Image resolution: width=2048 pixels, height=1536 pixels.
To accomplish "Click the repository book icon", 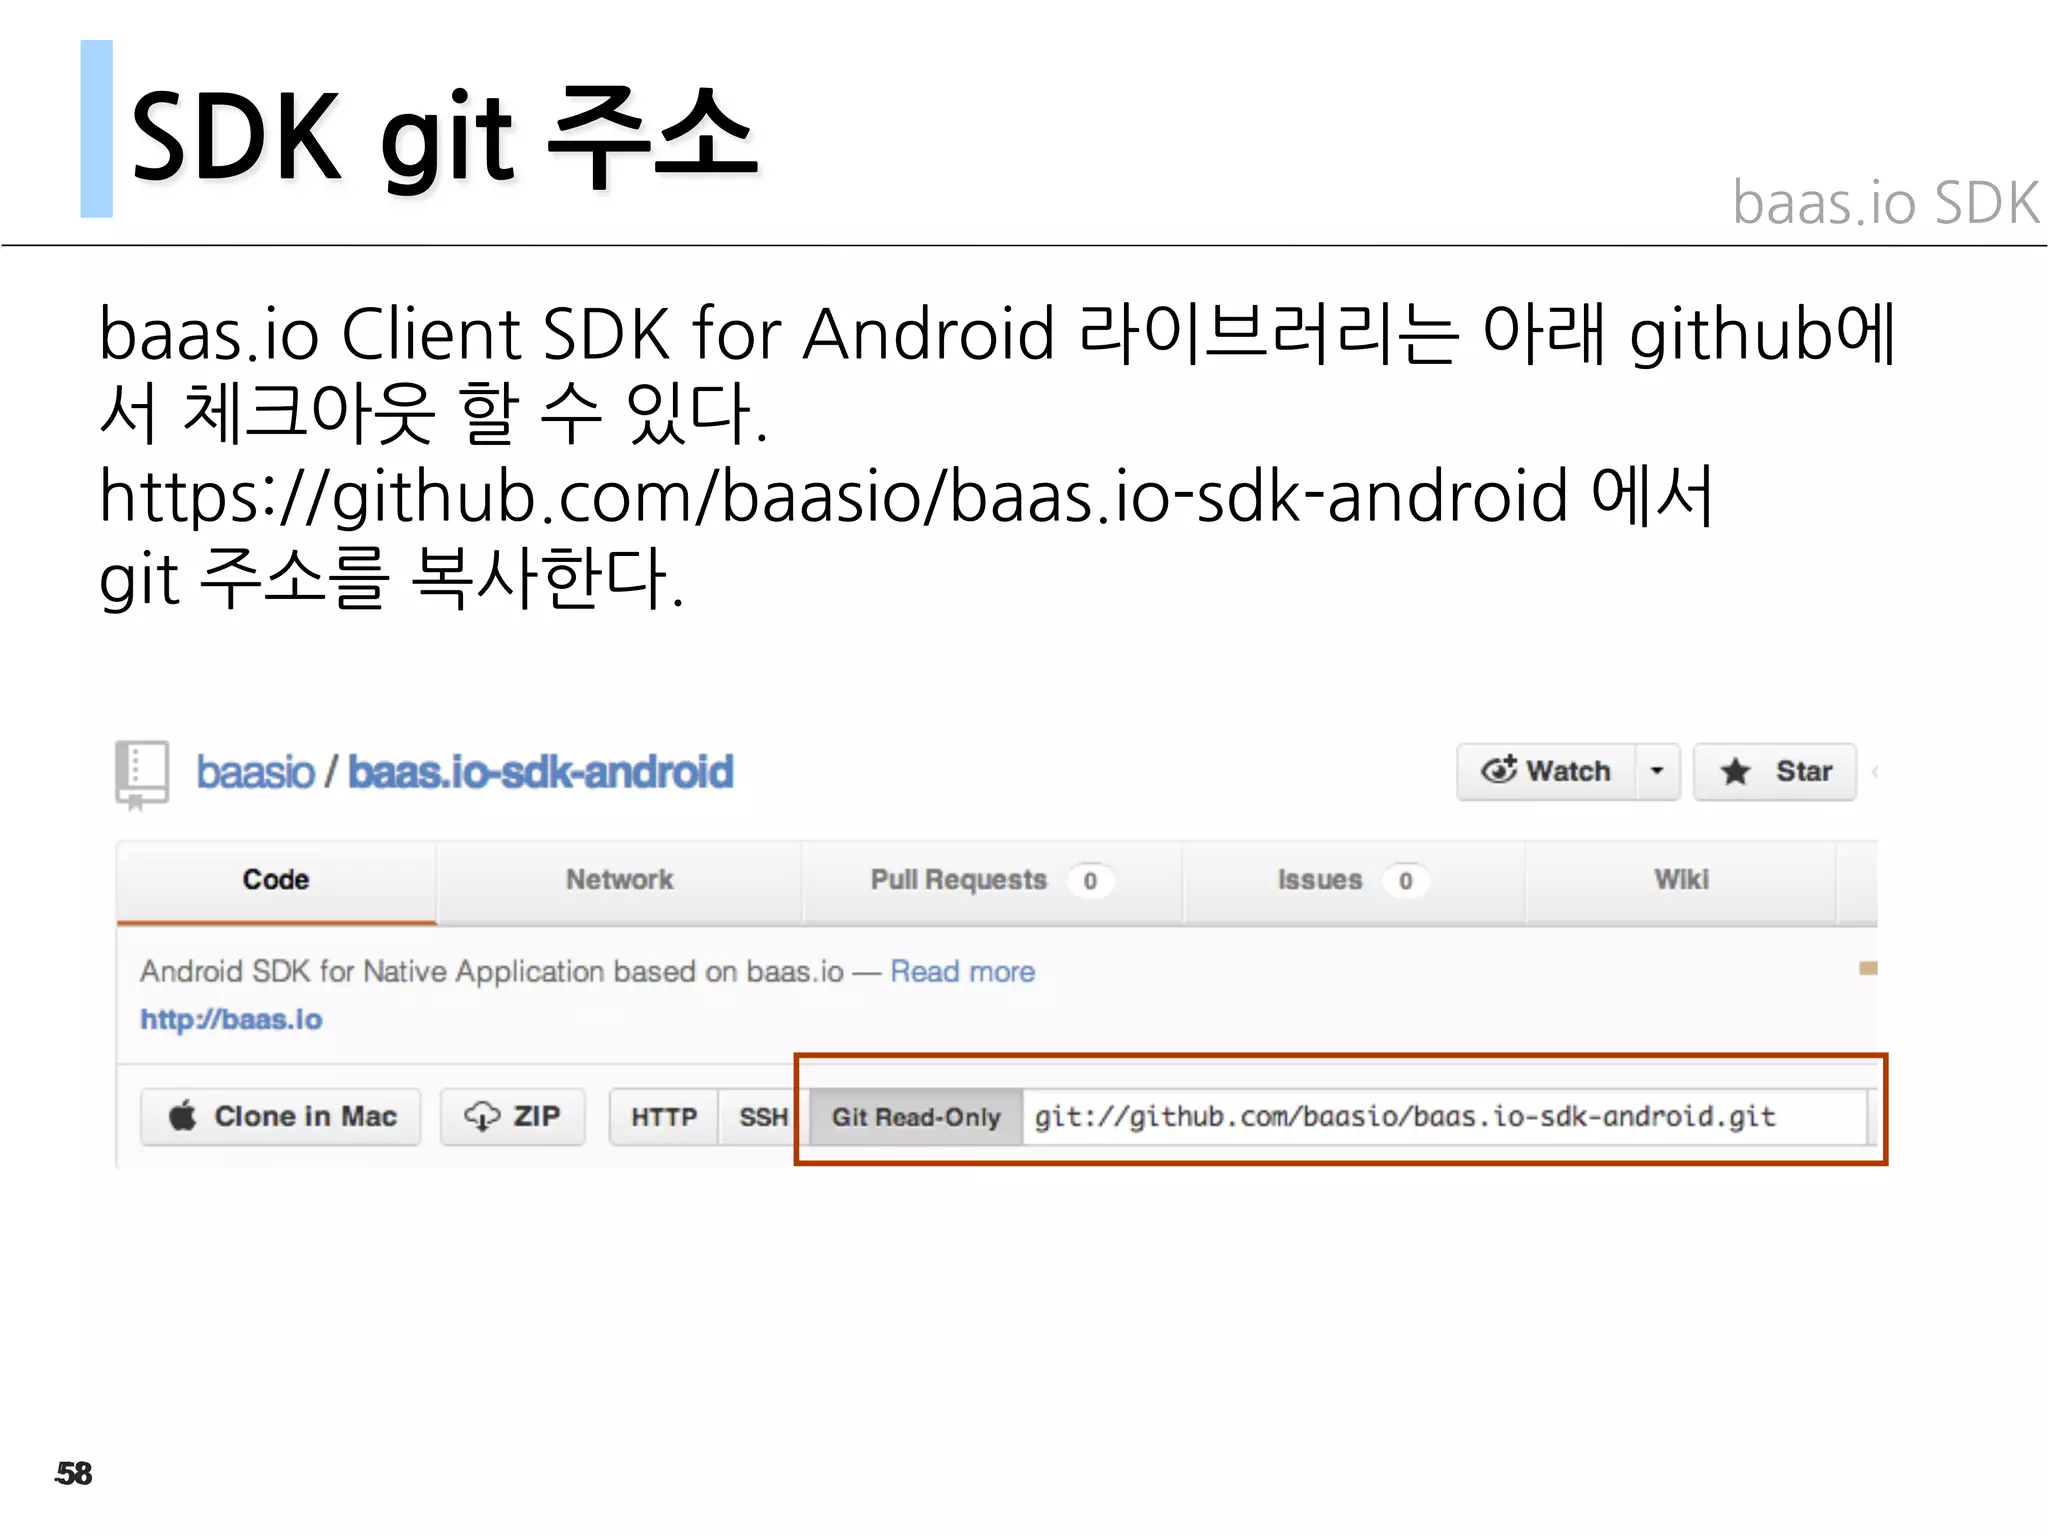I will (x=141, y=774).
